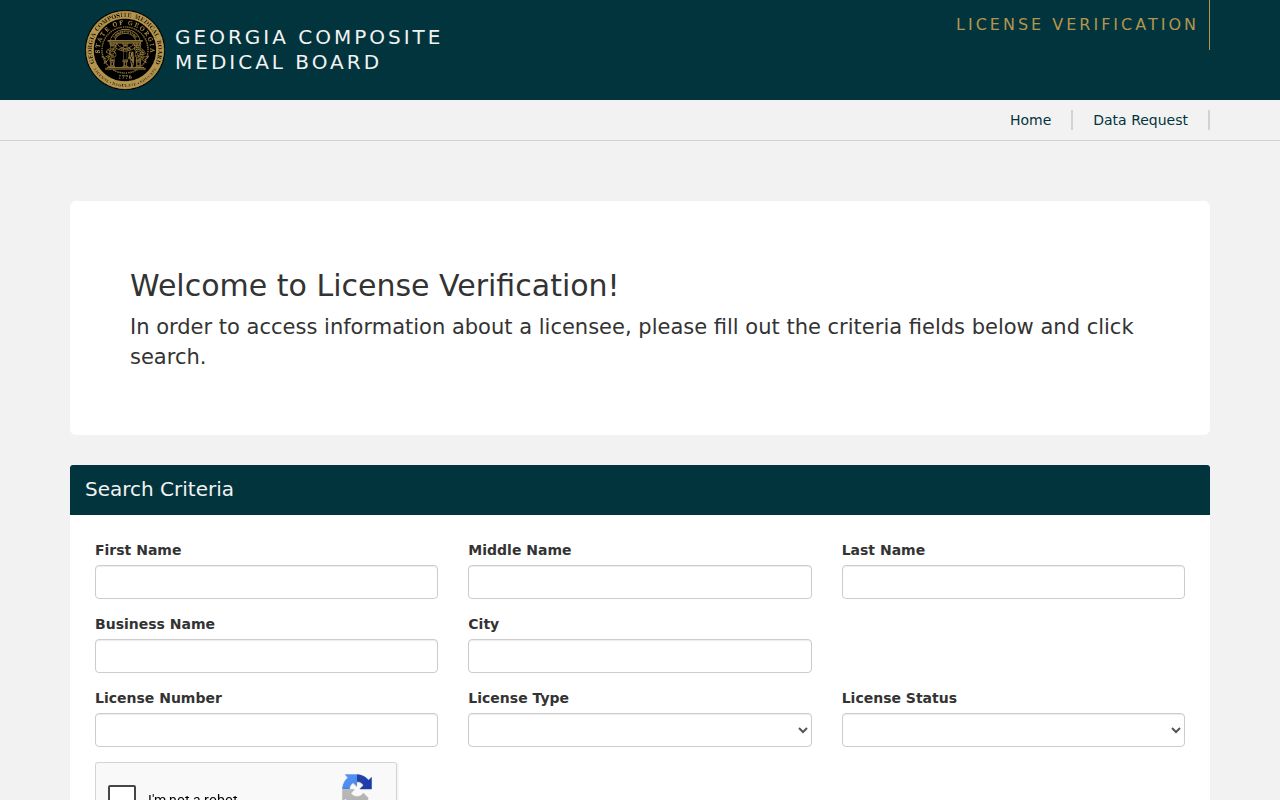Click the License Number label
This screenshot has width=1280, height=800.
point(158,698)
